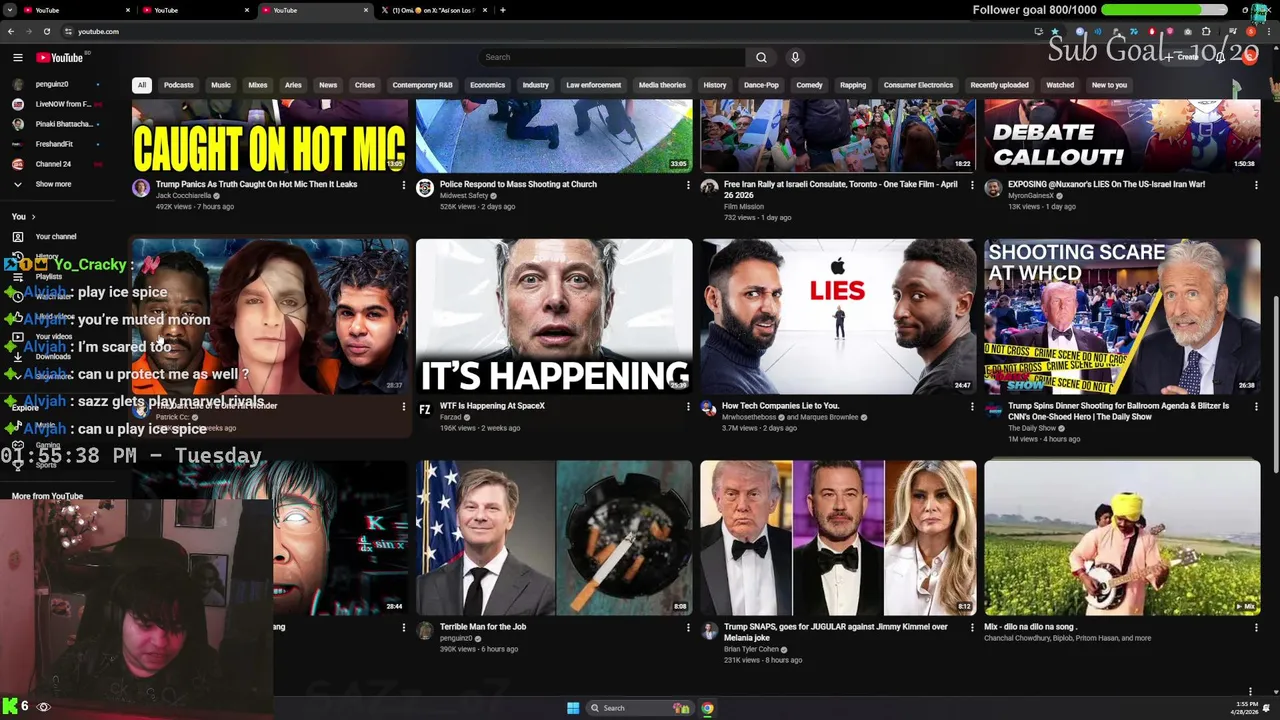Image resolution: width=1280 pixels, height=720 pixels.
Task: Open the banjo player in field thumbnail
Action: click(1122, 537)
